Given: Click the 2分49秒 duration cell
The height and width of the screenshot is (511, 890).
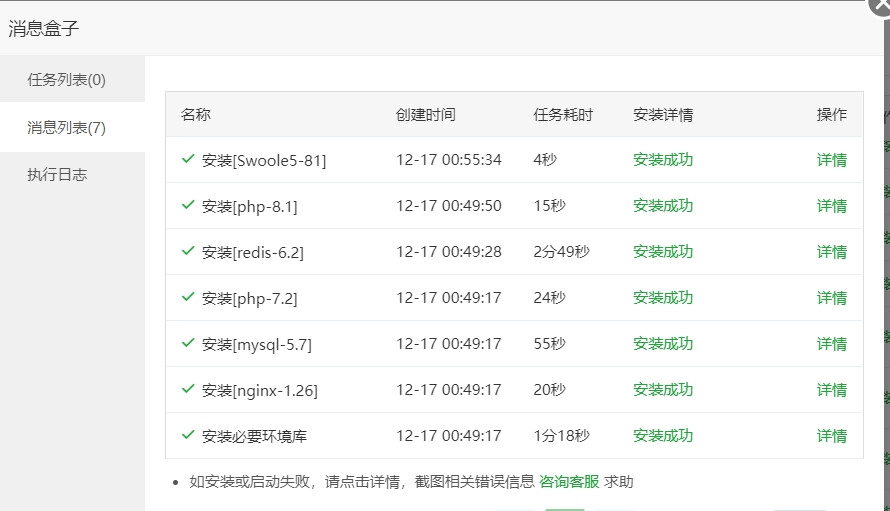Looking at the screenshot, I should [561, 252].
